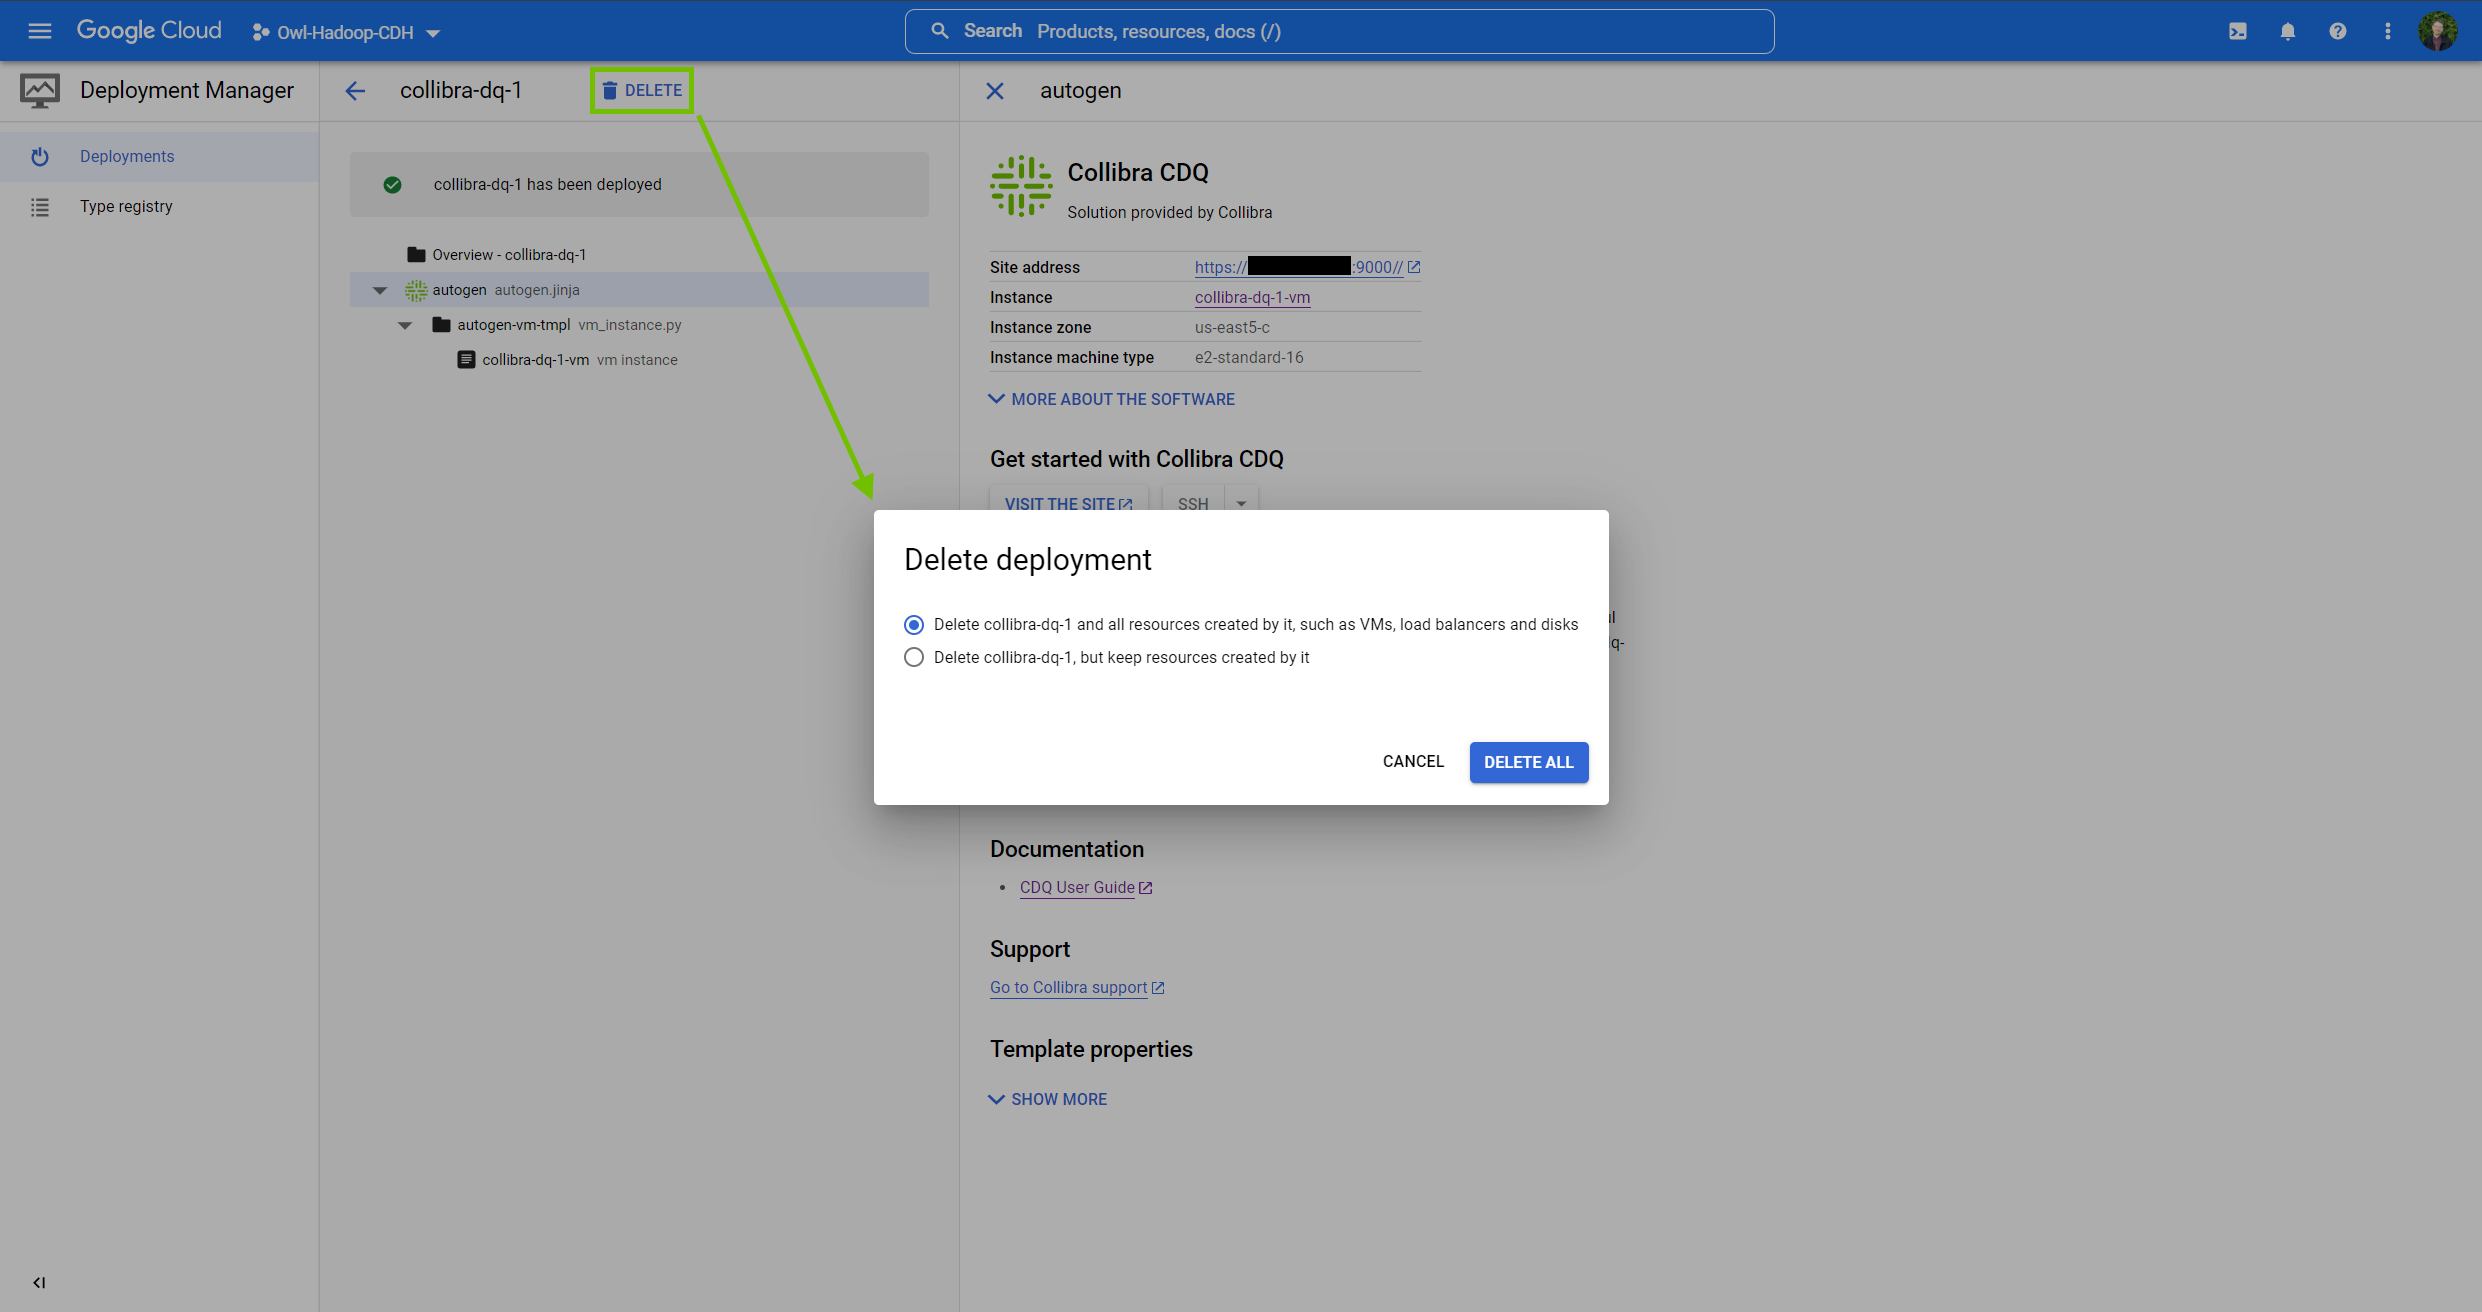Click the Overview folder icon
Viewport: 2482px width, 1312px height.
[x=417, y=255]
